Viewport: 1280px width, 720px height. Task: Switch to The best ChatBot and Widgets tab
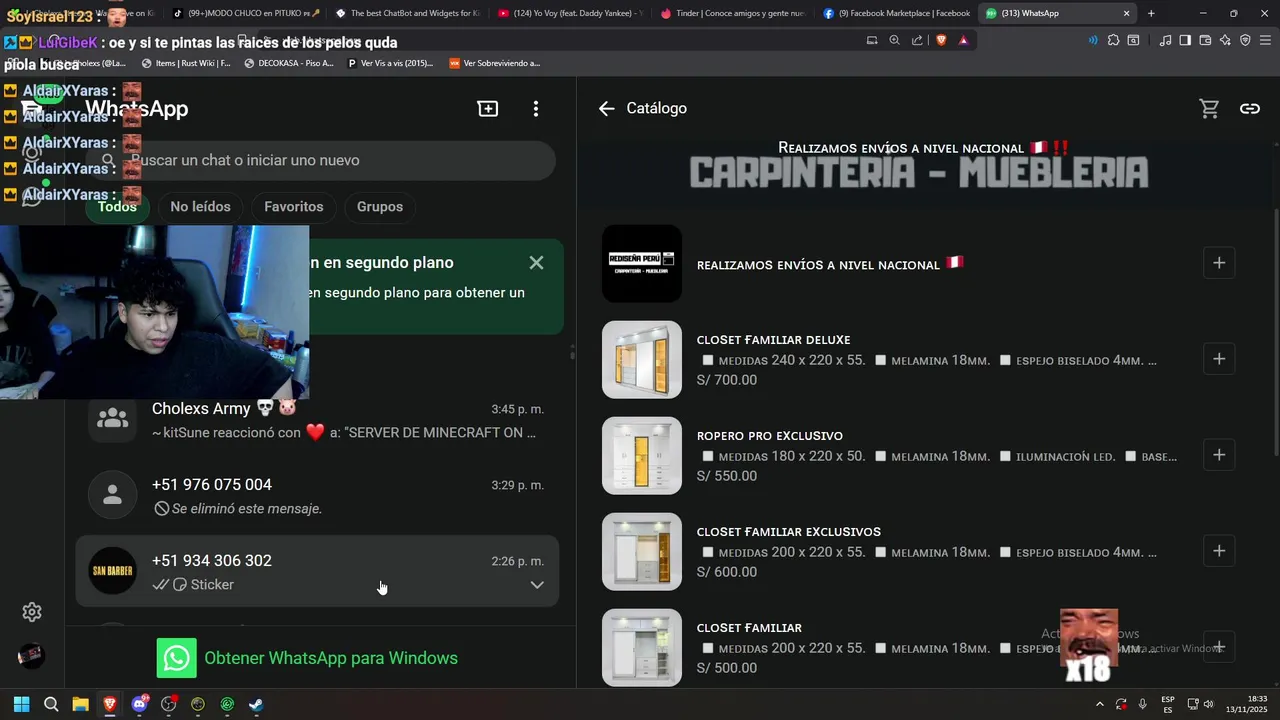pyautogui.click(x=407, y=13)
